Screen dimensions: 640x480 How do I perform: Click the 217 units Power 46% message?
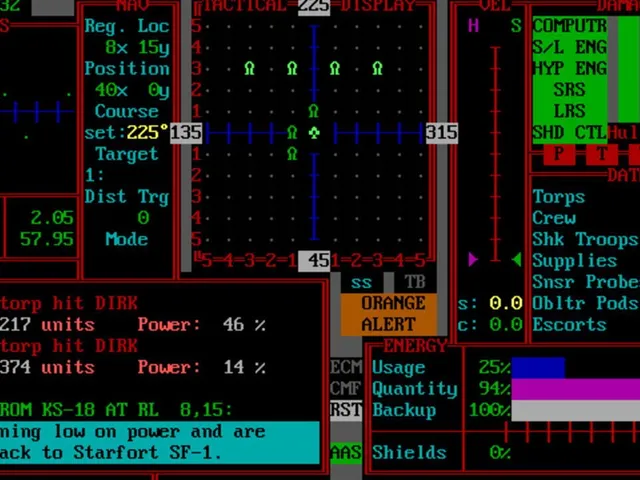tap(133, 325)
